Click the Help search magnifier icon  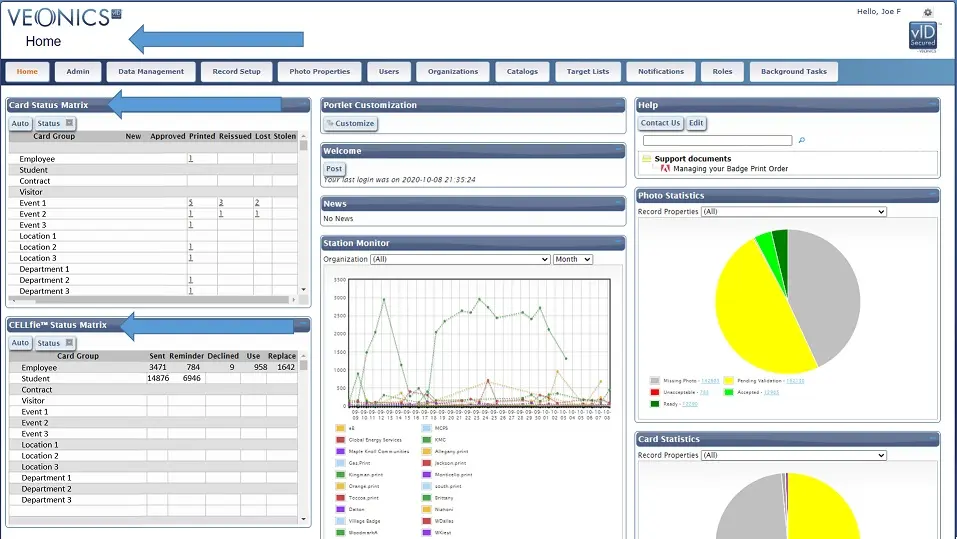801,141
